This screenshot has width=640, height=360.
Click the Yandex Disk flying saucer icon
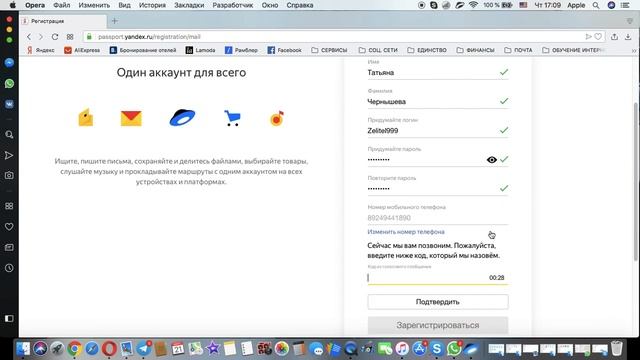click(182, 118)
